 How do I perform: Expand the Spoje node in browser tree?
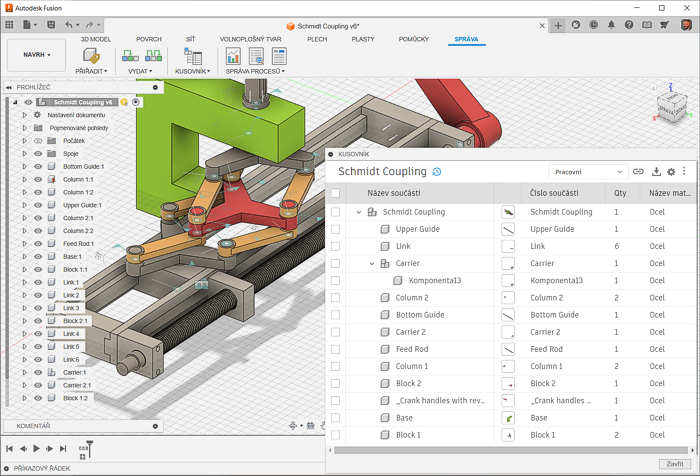coord(24,153)
